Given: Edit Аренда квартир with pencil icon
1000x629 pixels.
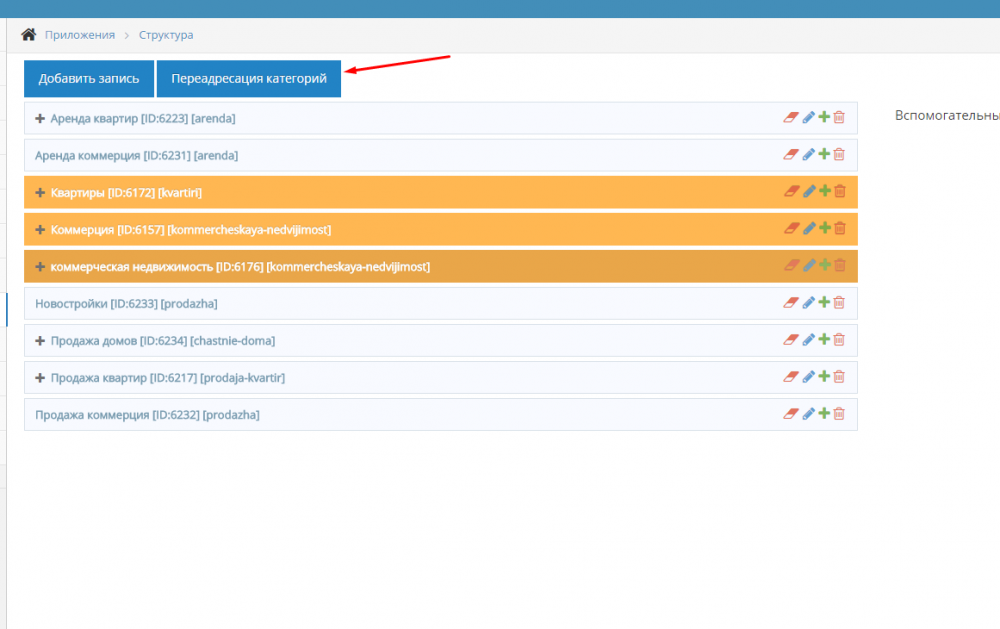Looking at the screenshot, I should point(808,117).
